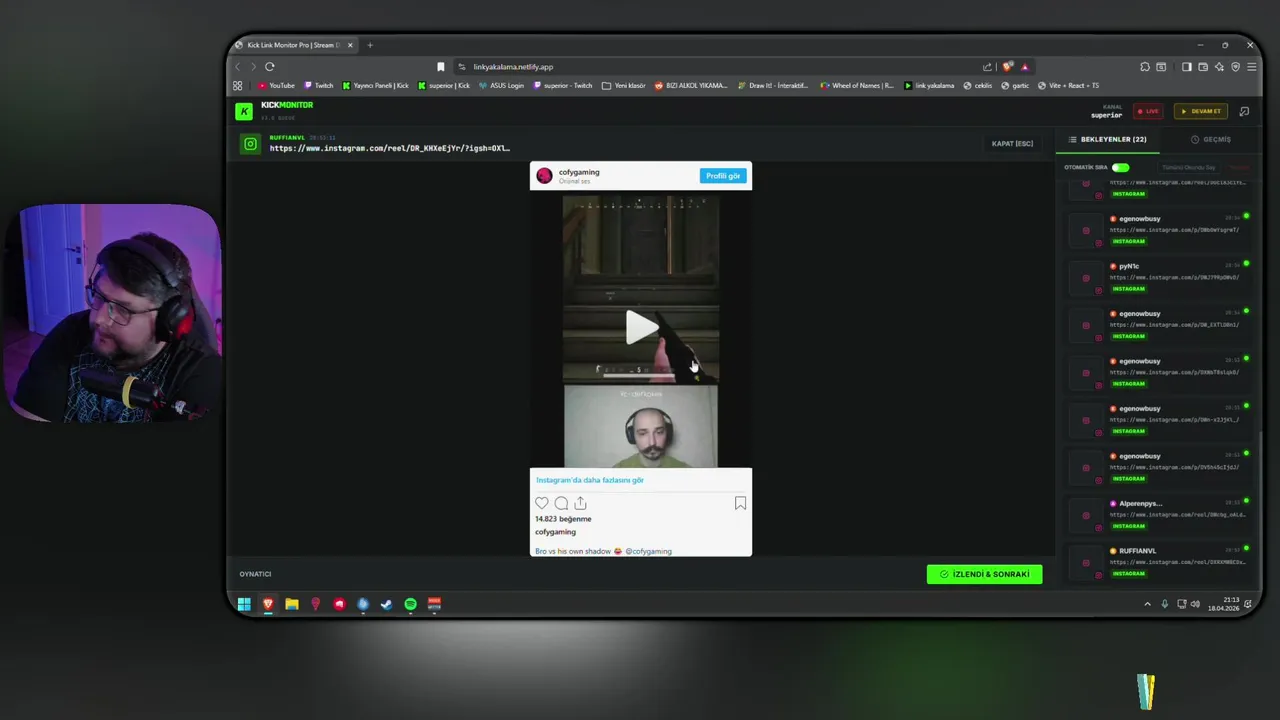Screen dimensions: 1280x720
Task: Open the browser hamburger menu
Action: 1251,67
